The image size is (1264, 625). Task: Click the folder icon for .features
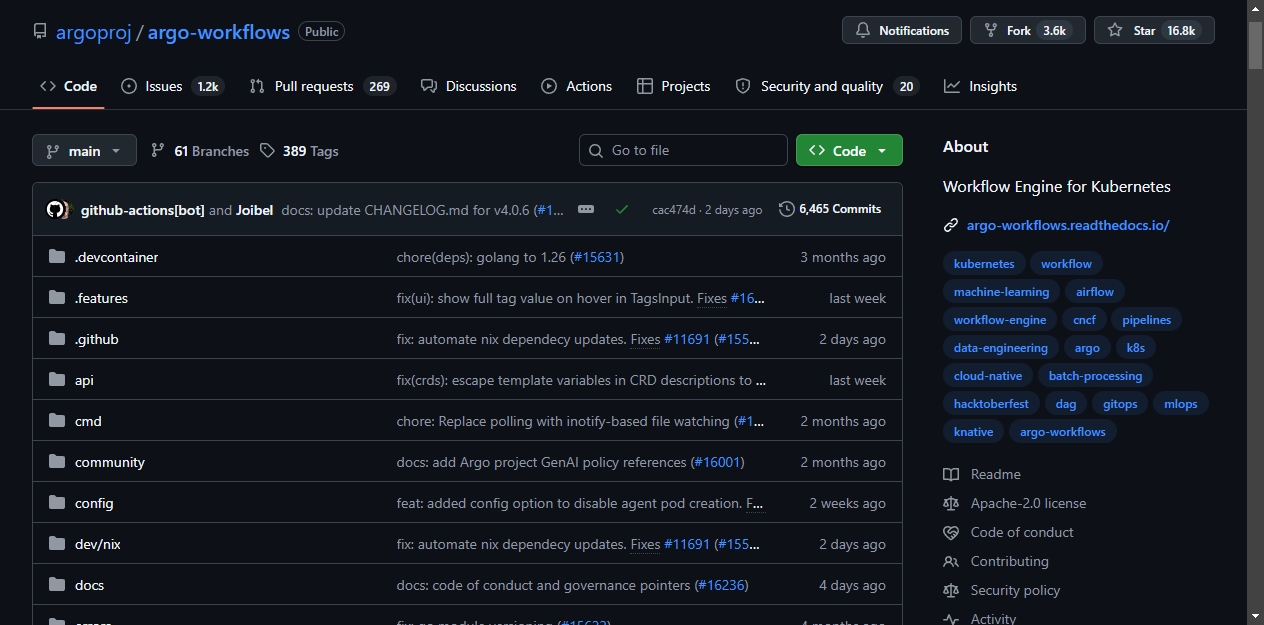coord(57,298)
